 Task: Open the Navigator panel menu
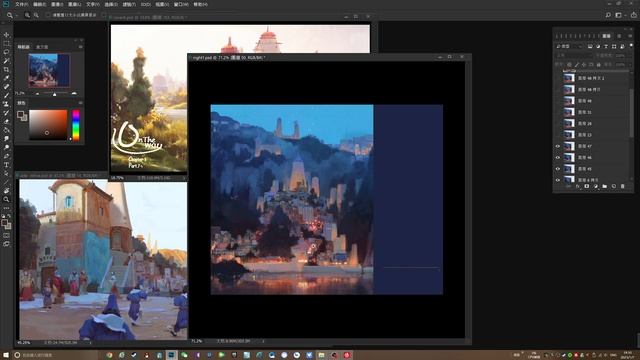pyautogui.click(x=80, y=47)
